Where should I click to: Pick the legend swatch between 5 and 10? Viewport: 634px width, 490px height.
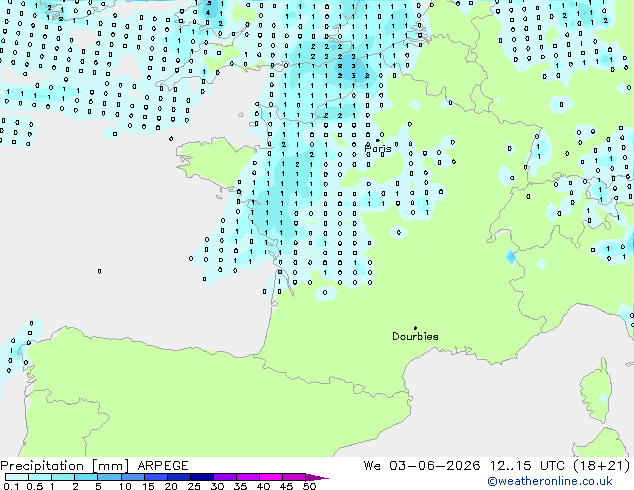click(x=109, y=477)
